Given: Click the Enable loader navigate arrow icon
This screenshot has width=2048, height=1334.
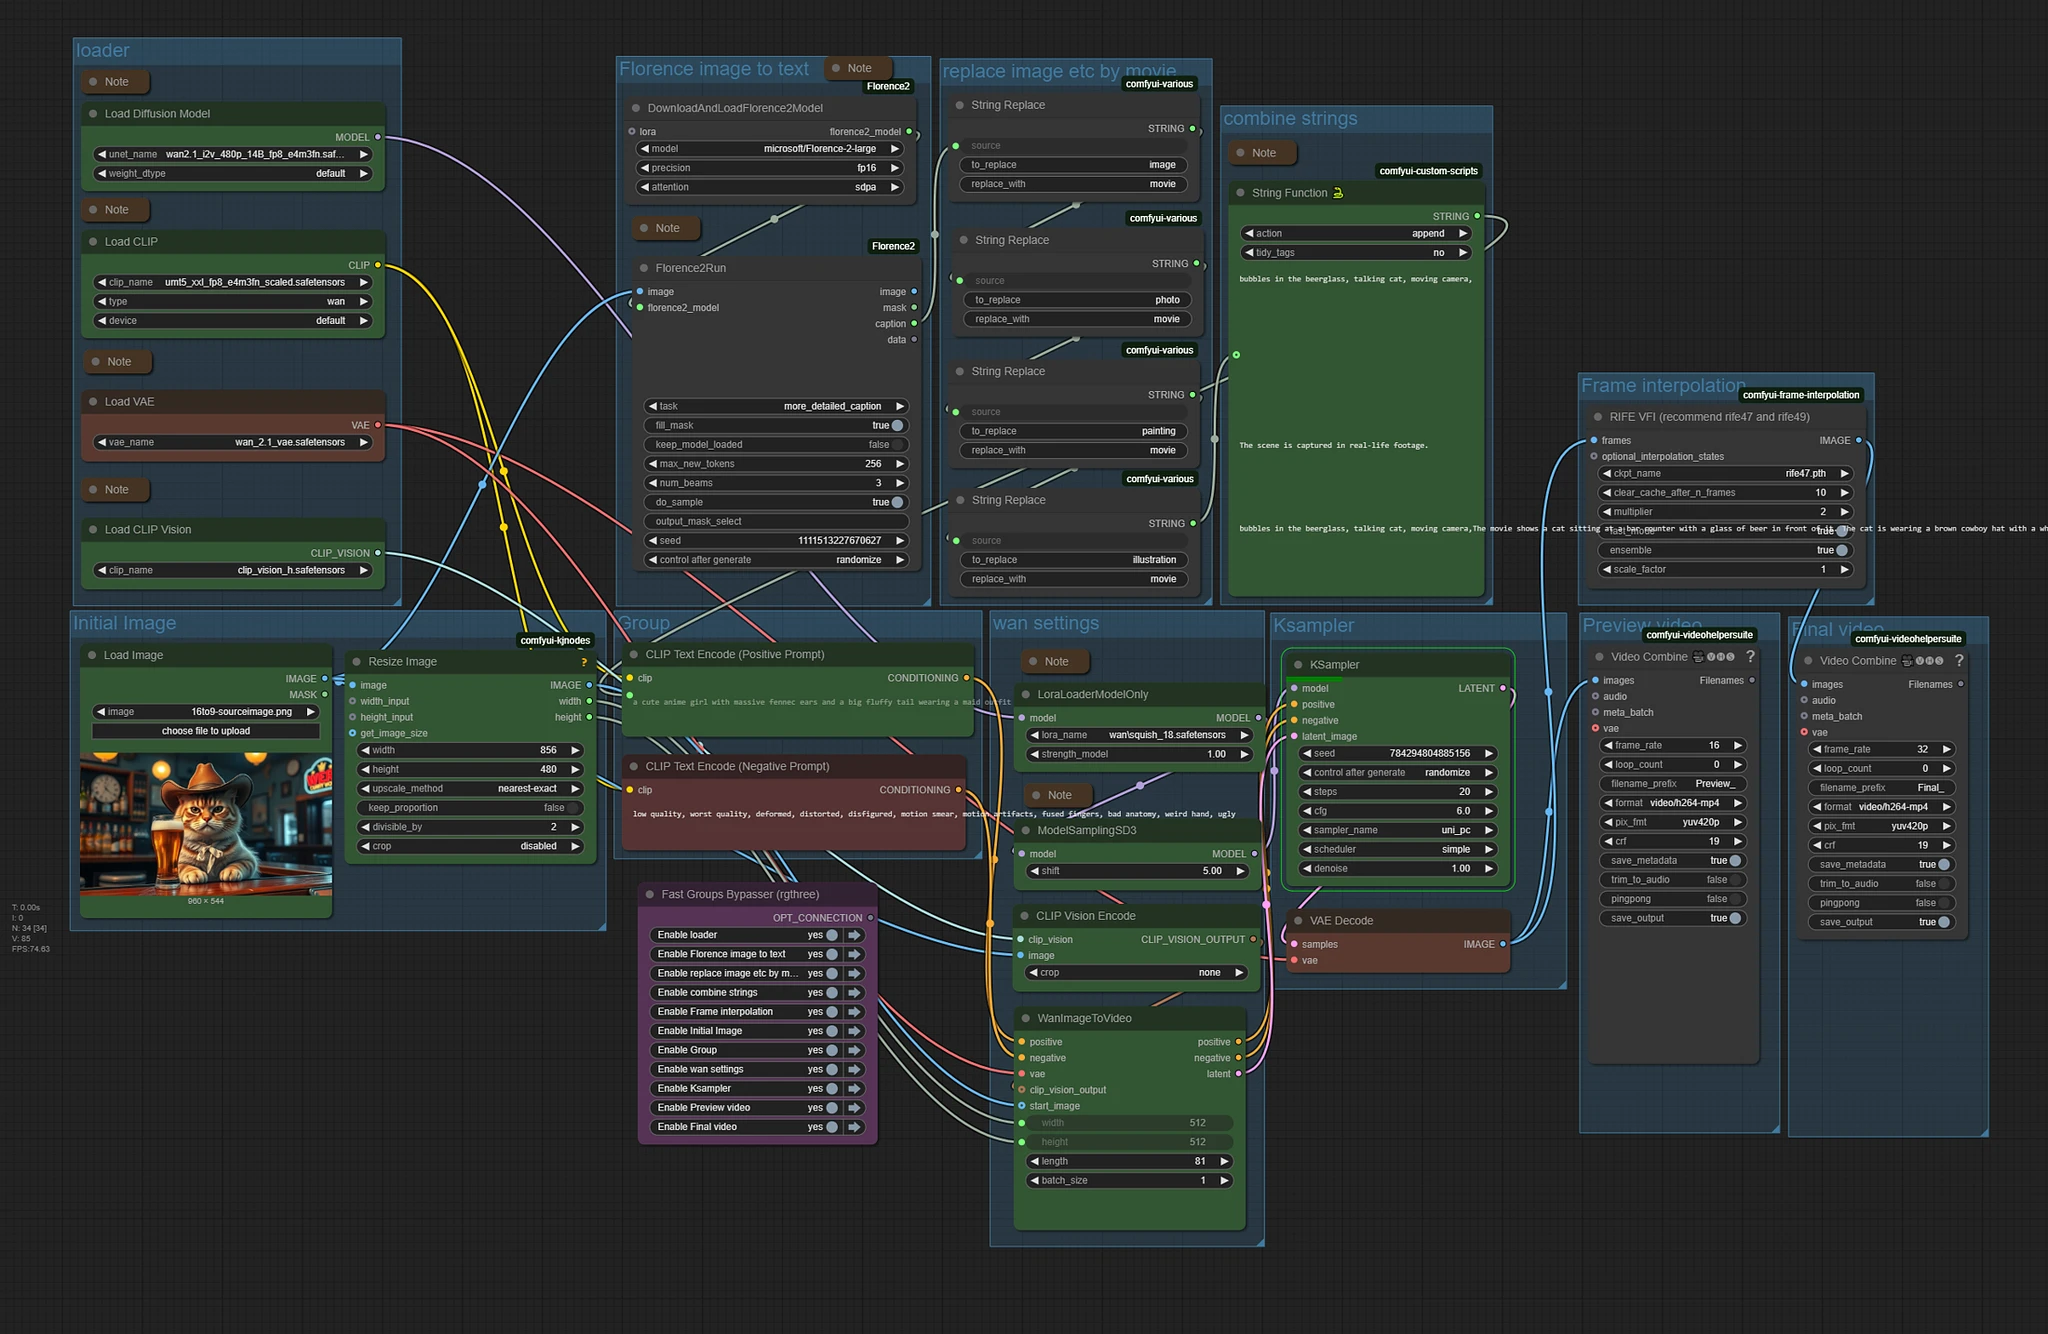Looking at the screenshot, I should pyautogui.click(x=854, y=935).
